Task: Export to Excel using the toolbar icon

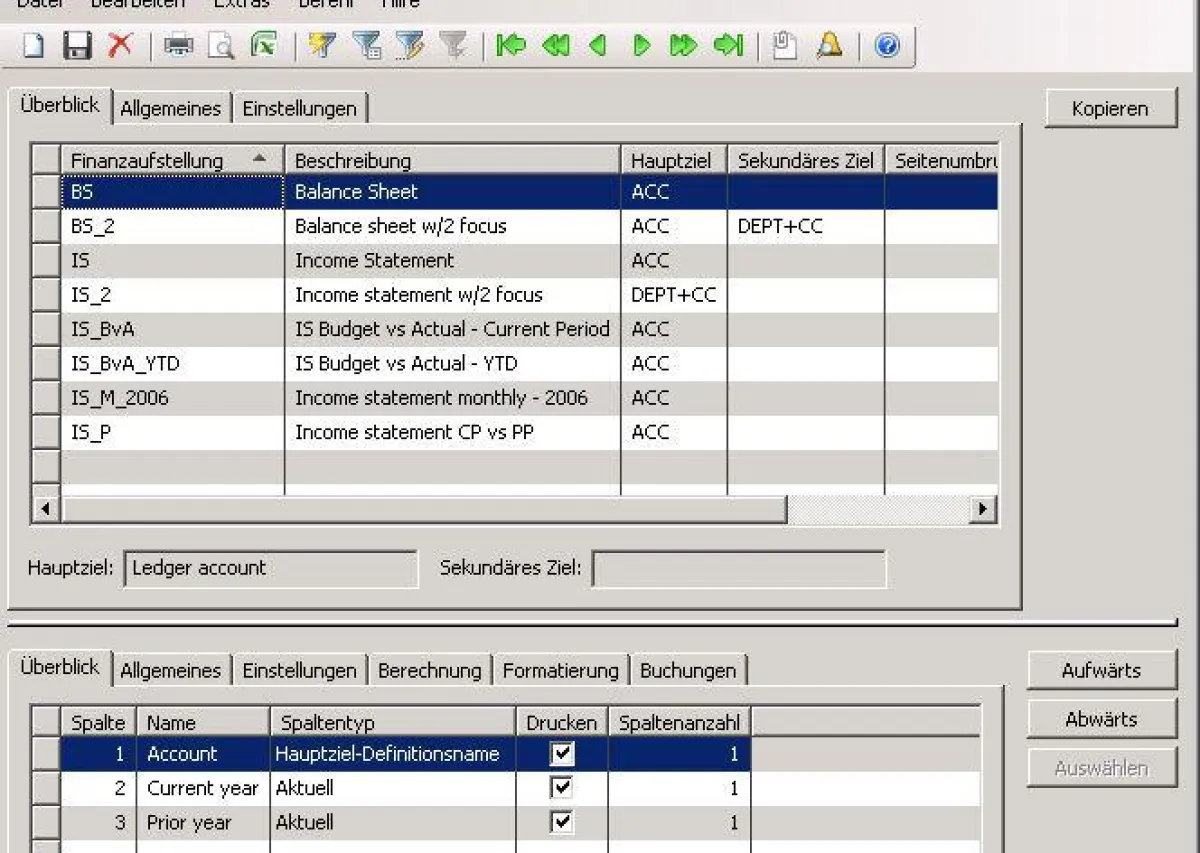Action: (x=264, y=46)
